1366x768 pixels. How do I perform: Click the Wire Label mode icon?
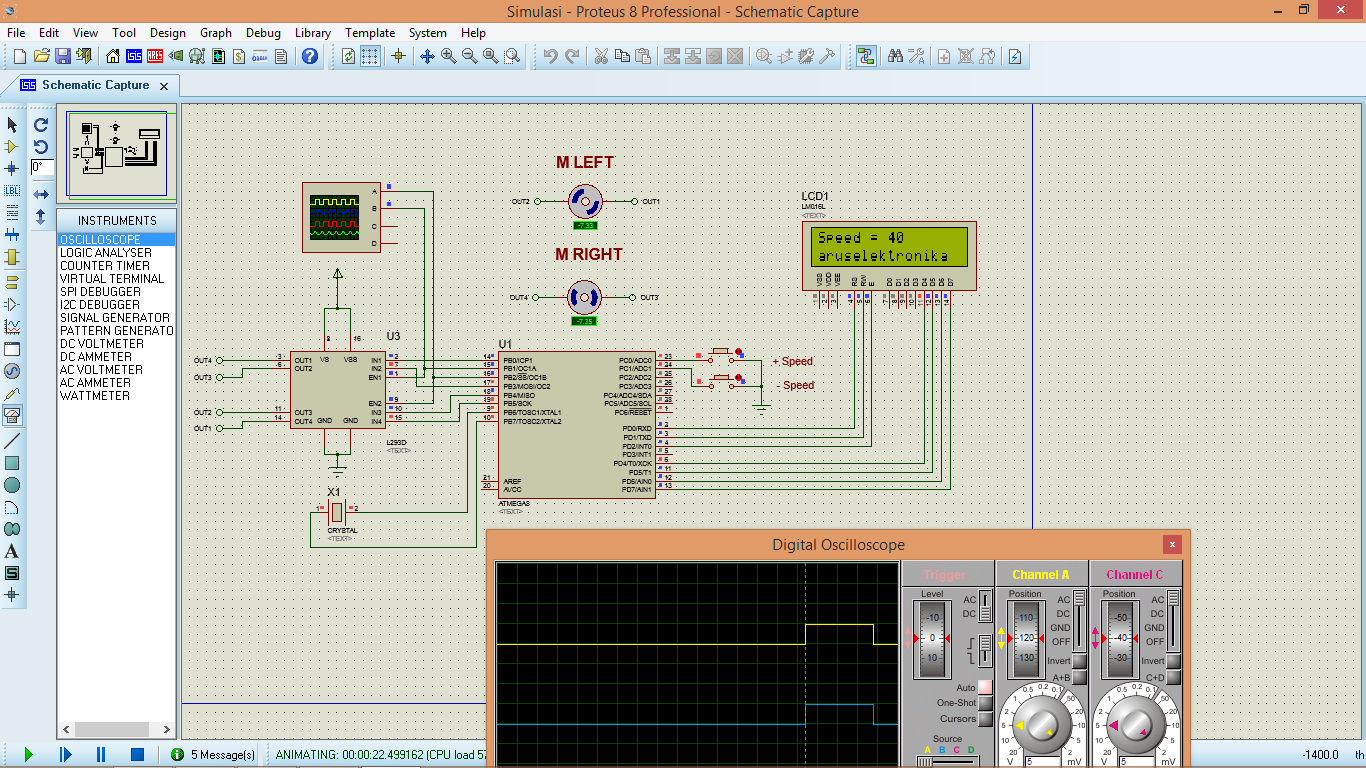click(x=12, y=190)
